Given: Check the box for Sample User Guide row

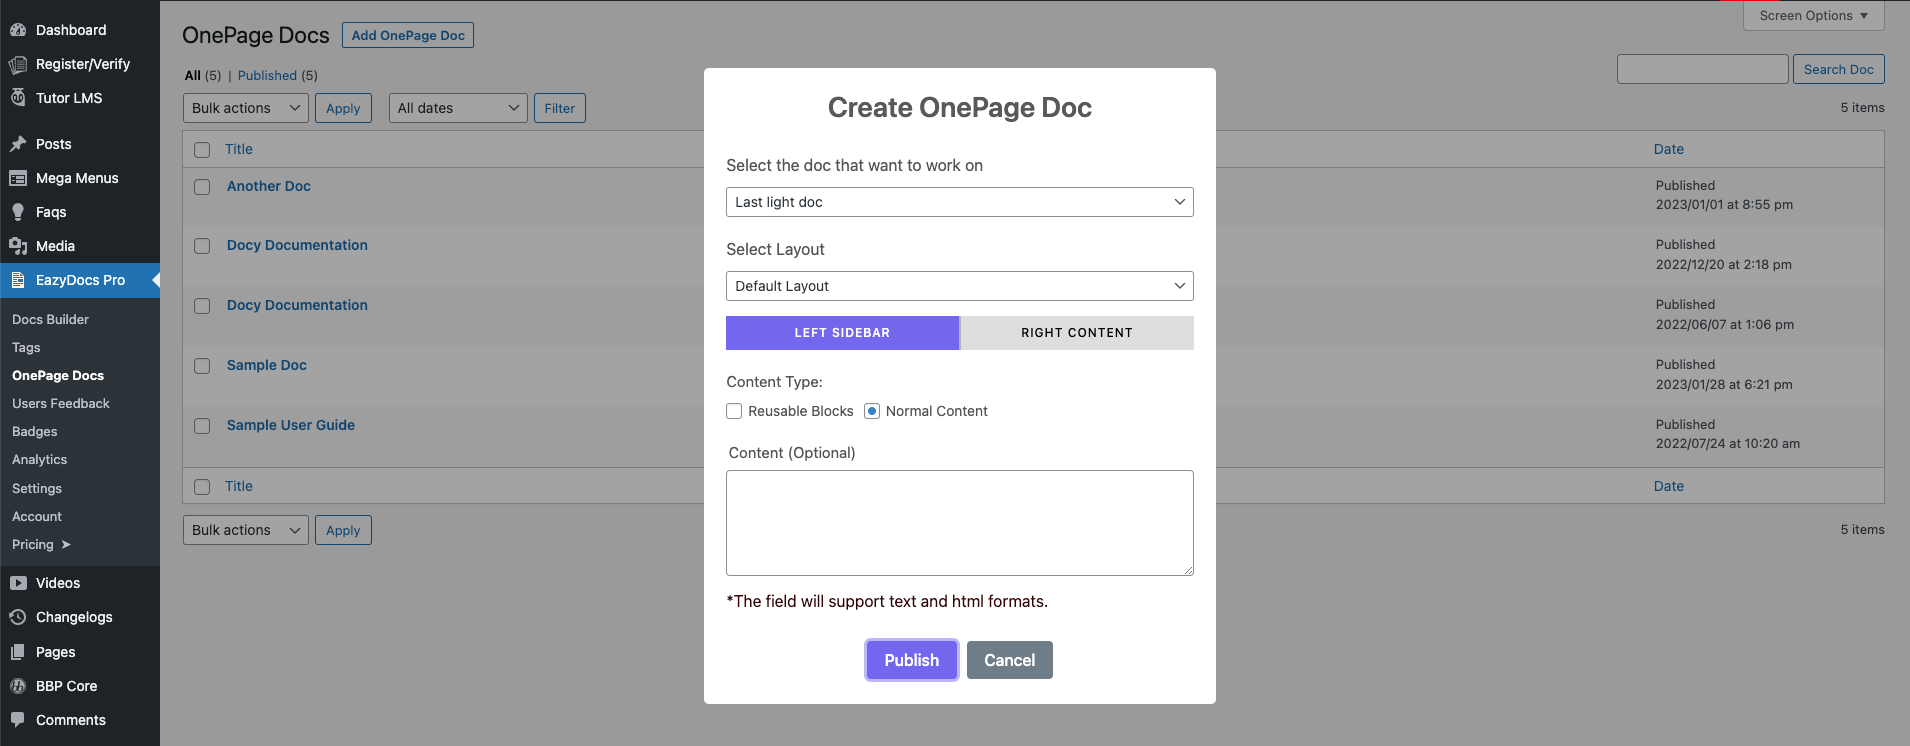Looking at the screenshot, I should coord(202,426).
